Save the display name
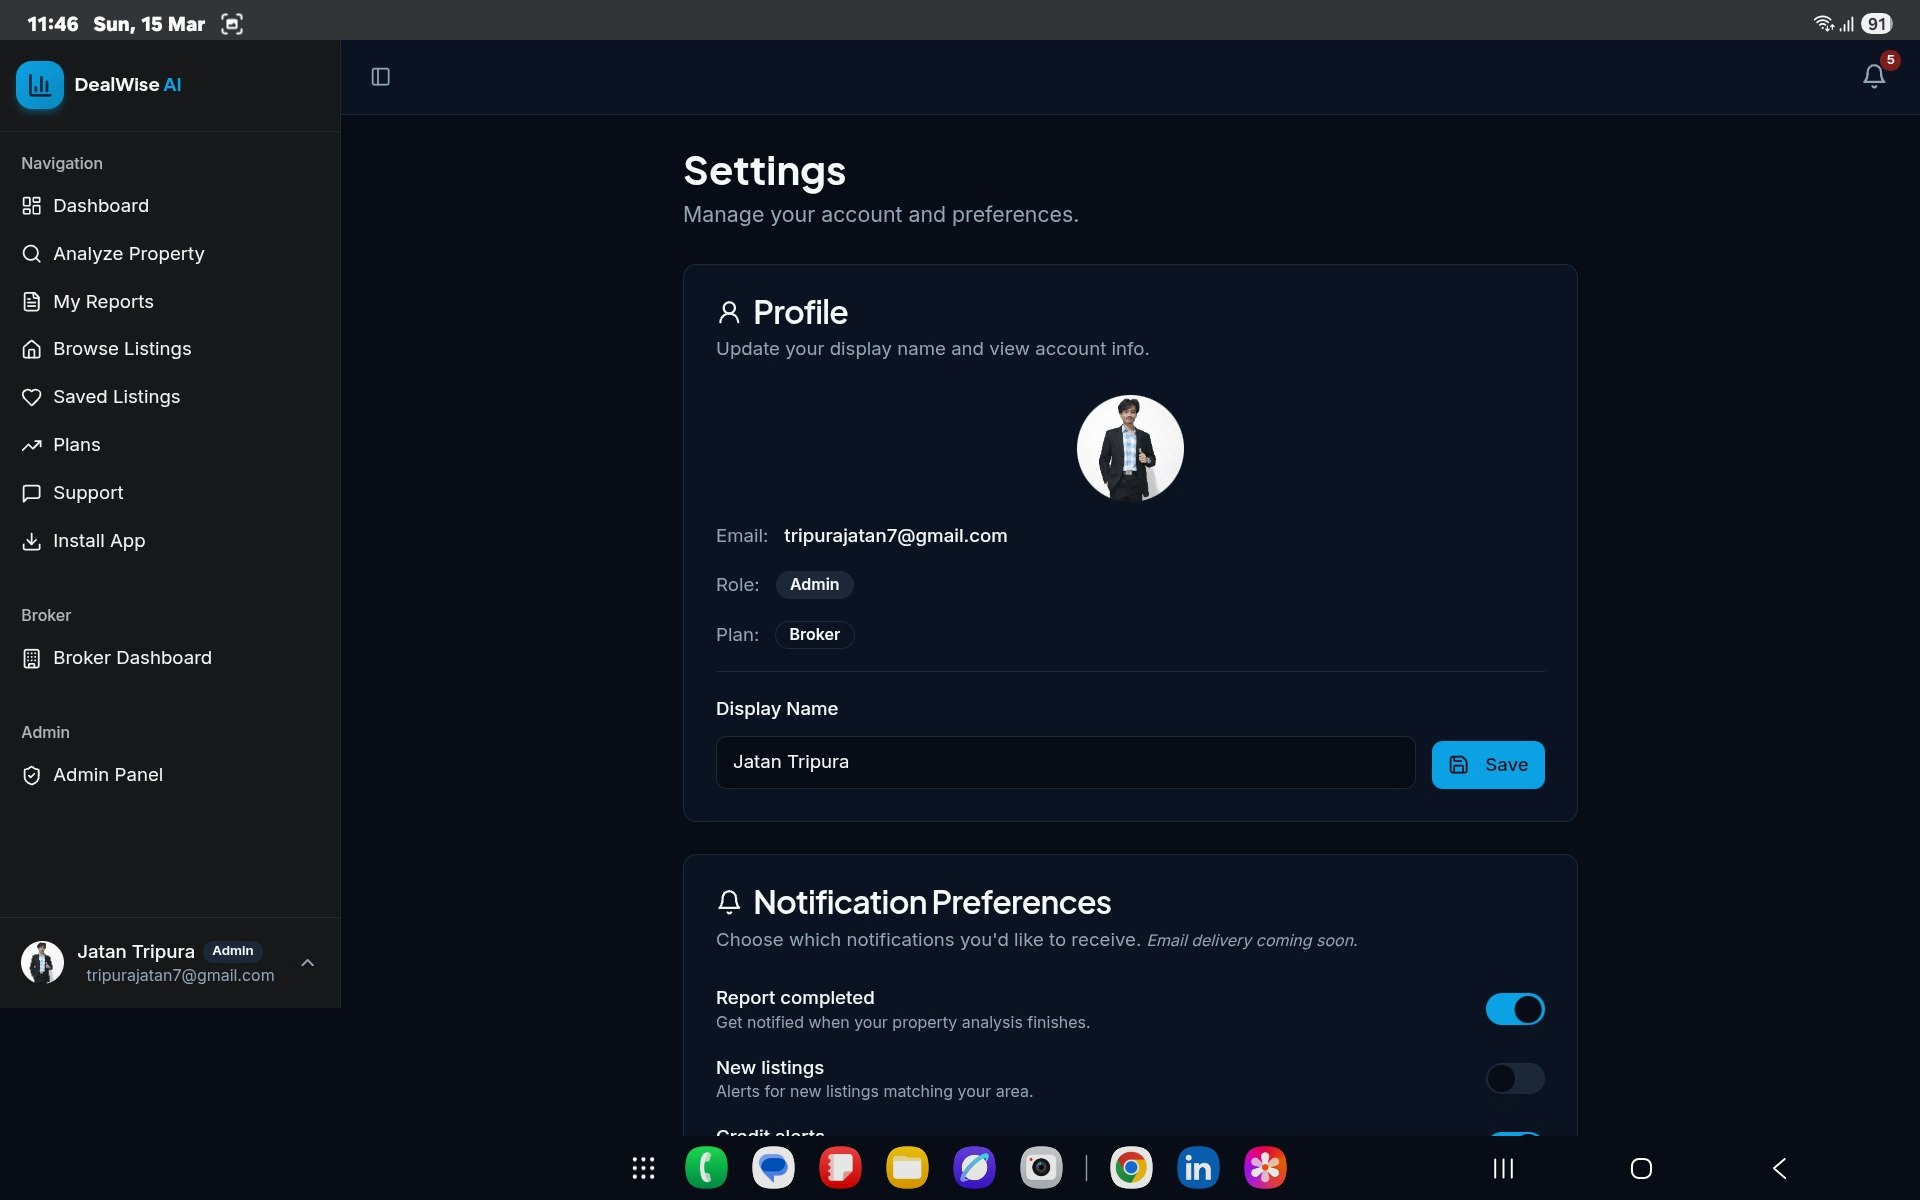 click(x=1487, y=765)
